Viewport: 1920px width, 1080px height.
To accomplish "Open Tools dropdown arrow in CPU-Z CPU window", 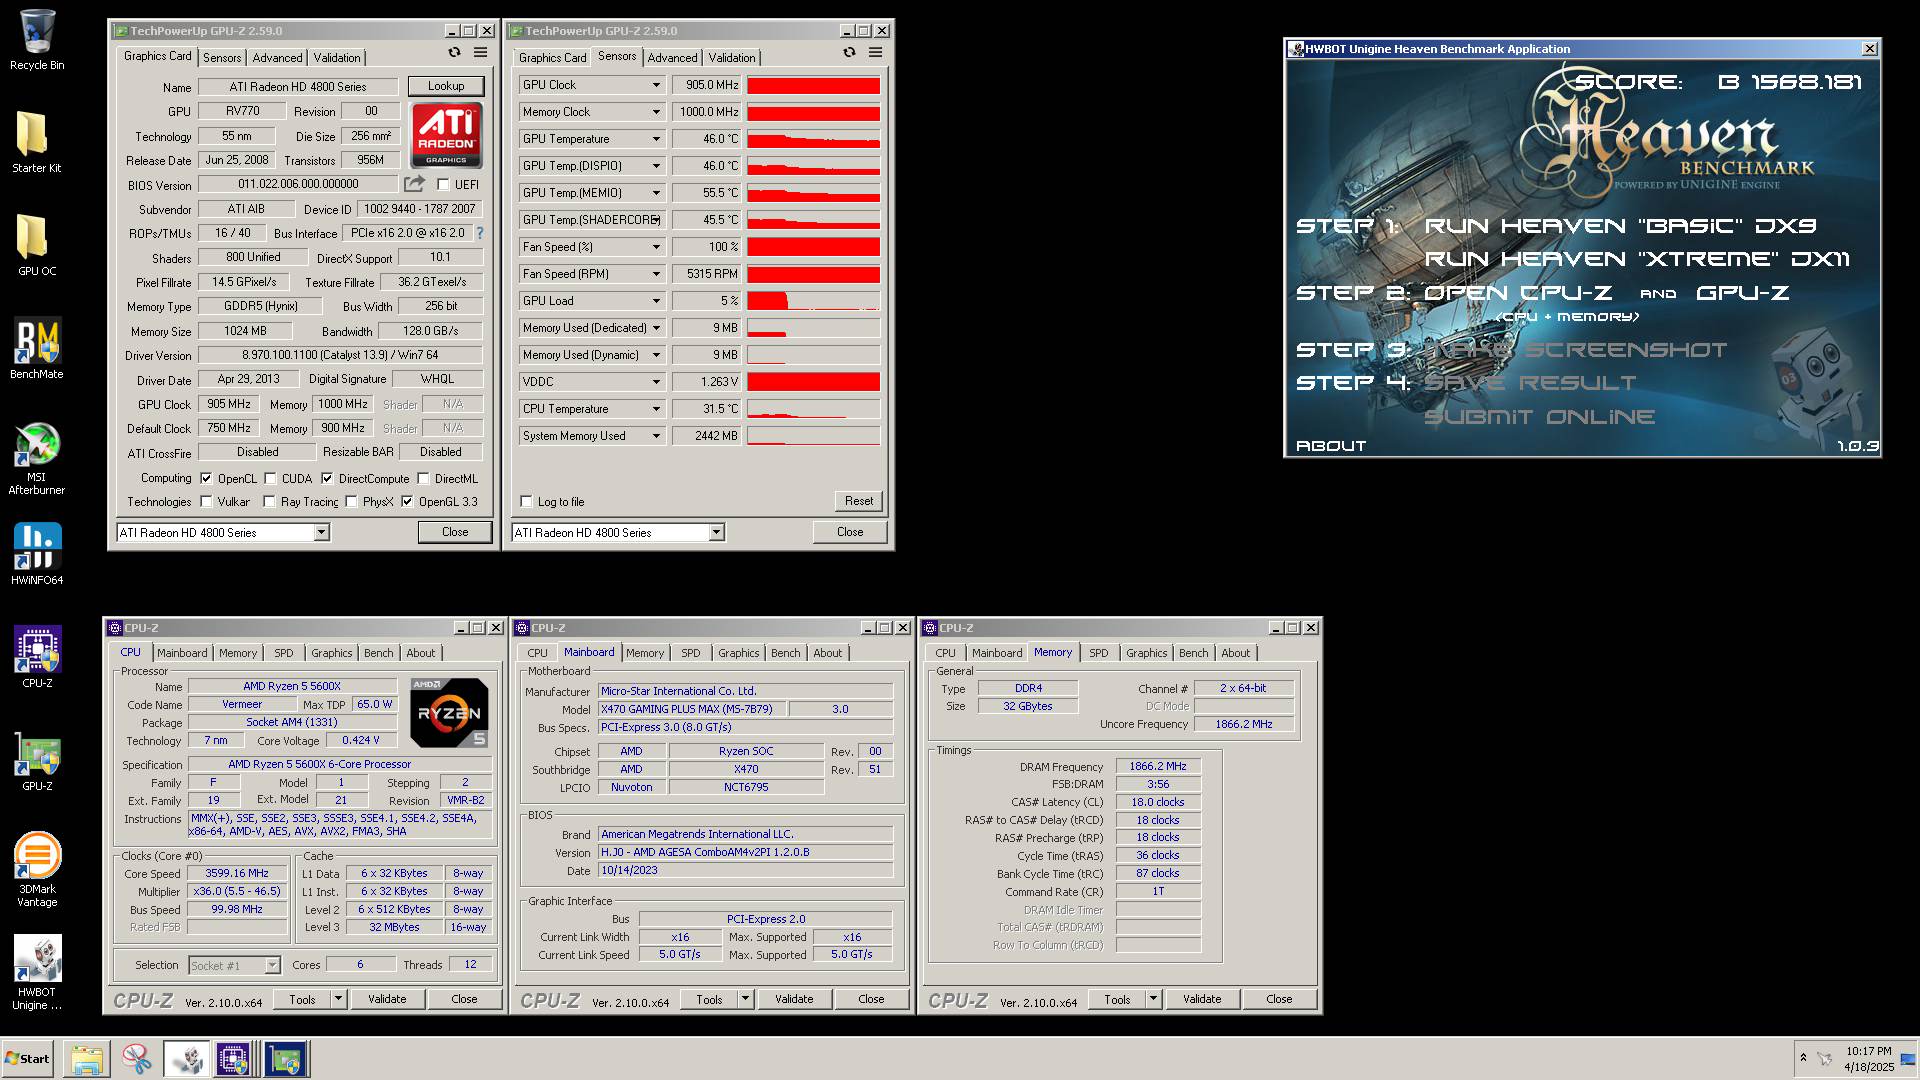I will (x=338, y=999).
